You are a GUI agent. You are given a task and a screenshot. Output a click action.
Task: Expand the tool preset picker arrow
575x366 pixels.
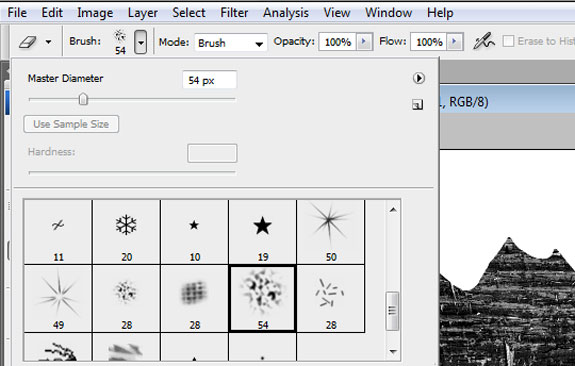point(48,42)
